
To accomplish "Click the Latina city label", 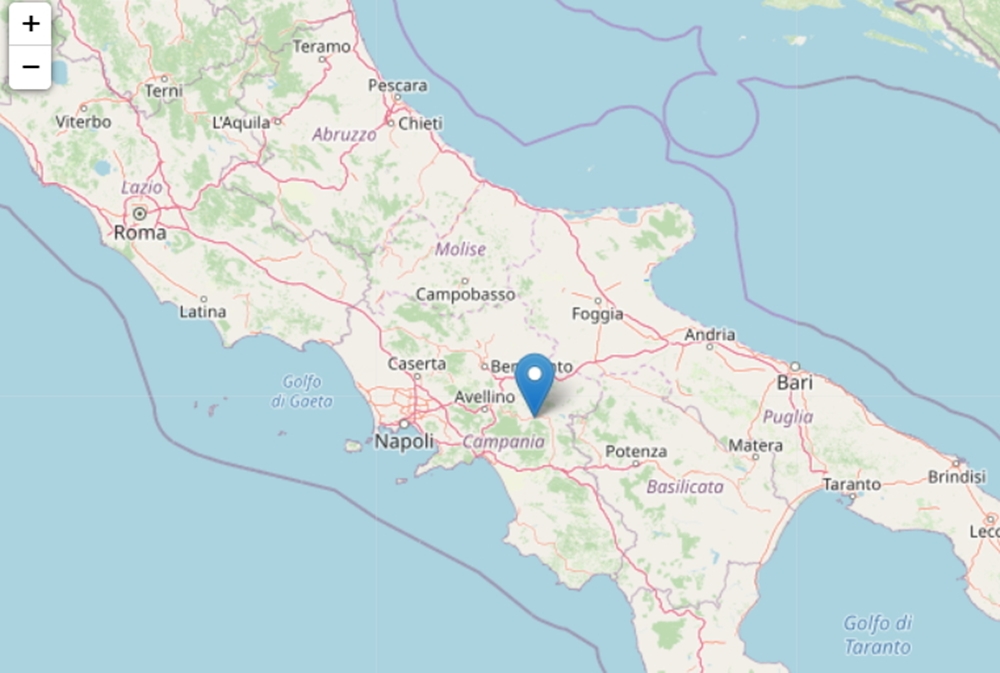I will pos(203,312).
